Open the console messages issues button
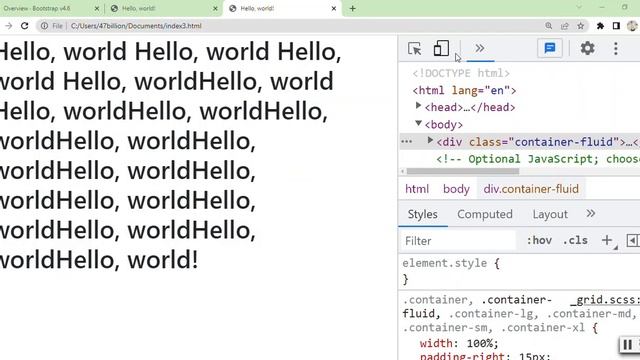Image resolution: width=640 pixels, height=360 pixels. [x=550, y=48]
